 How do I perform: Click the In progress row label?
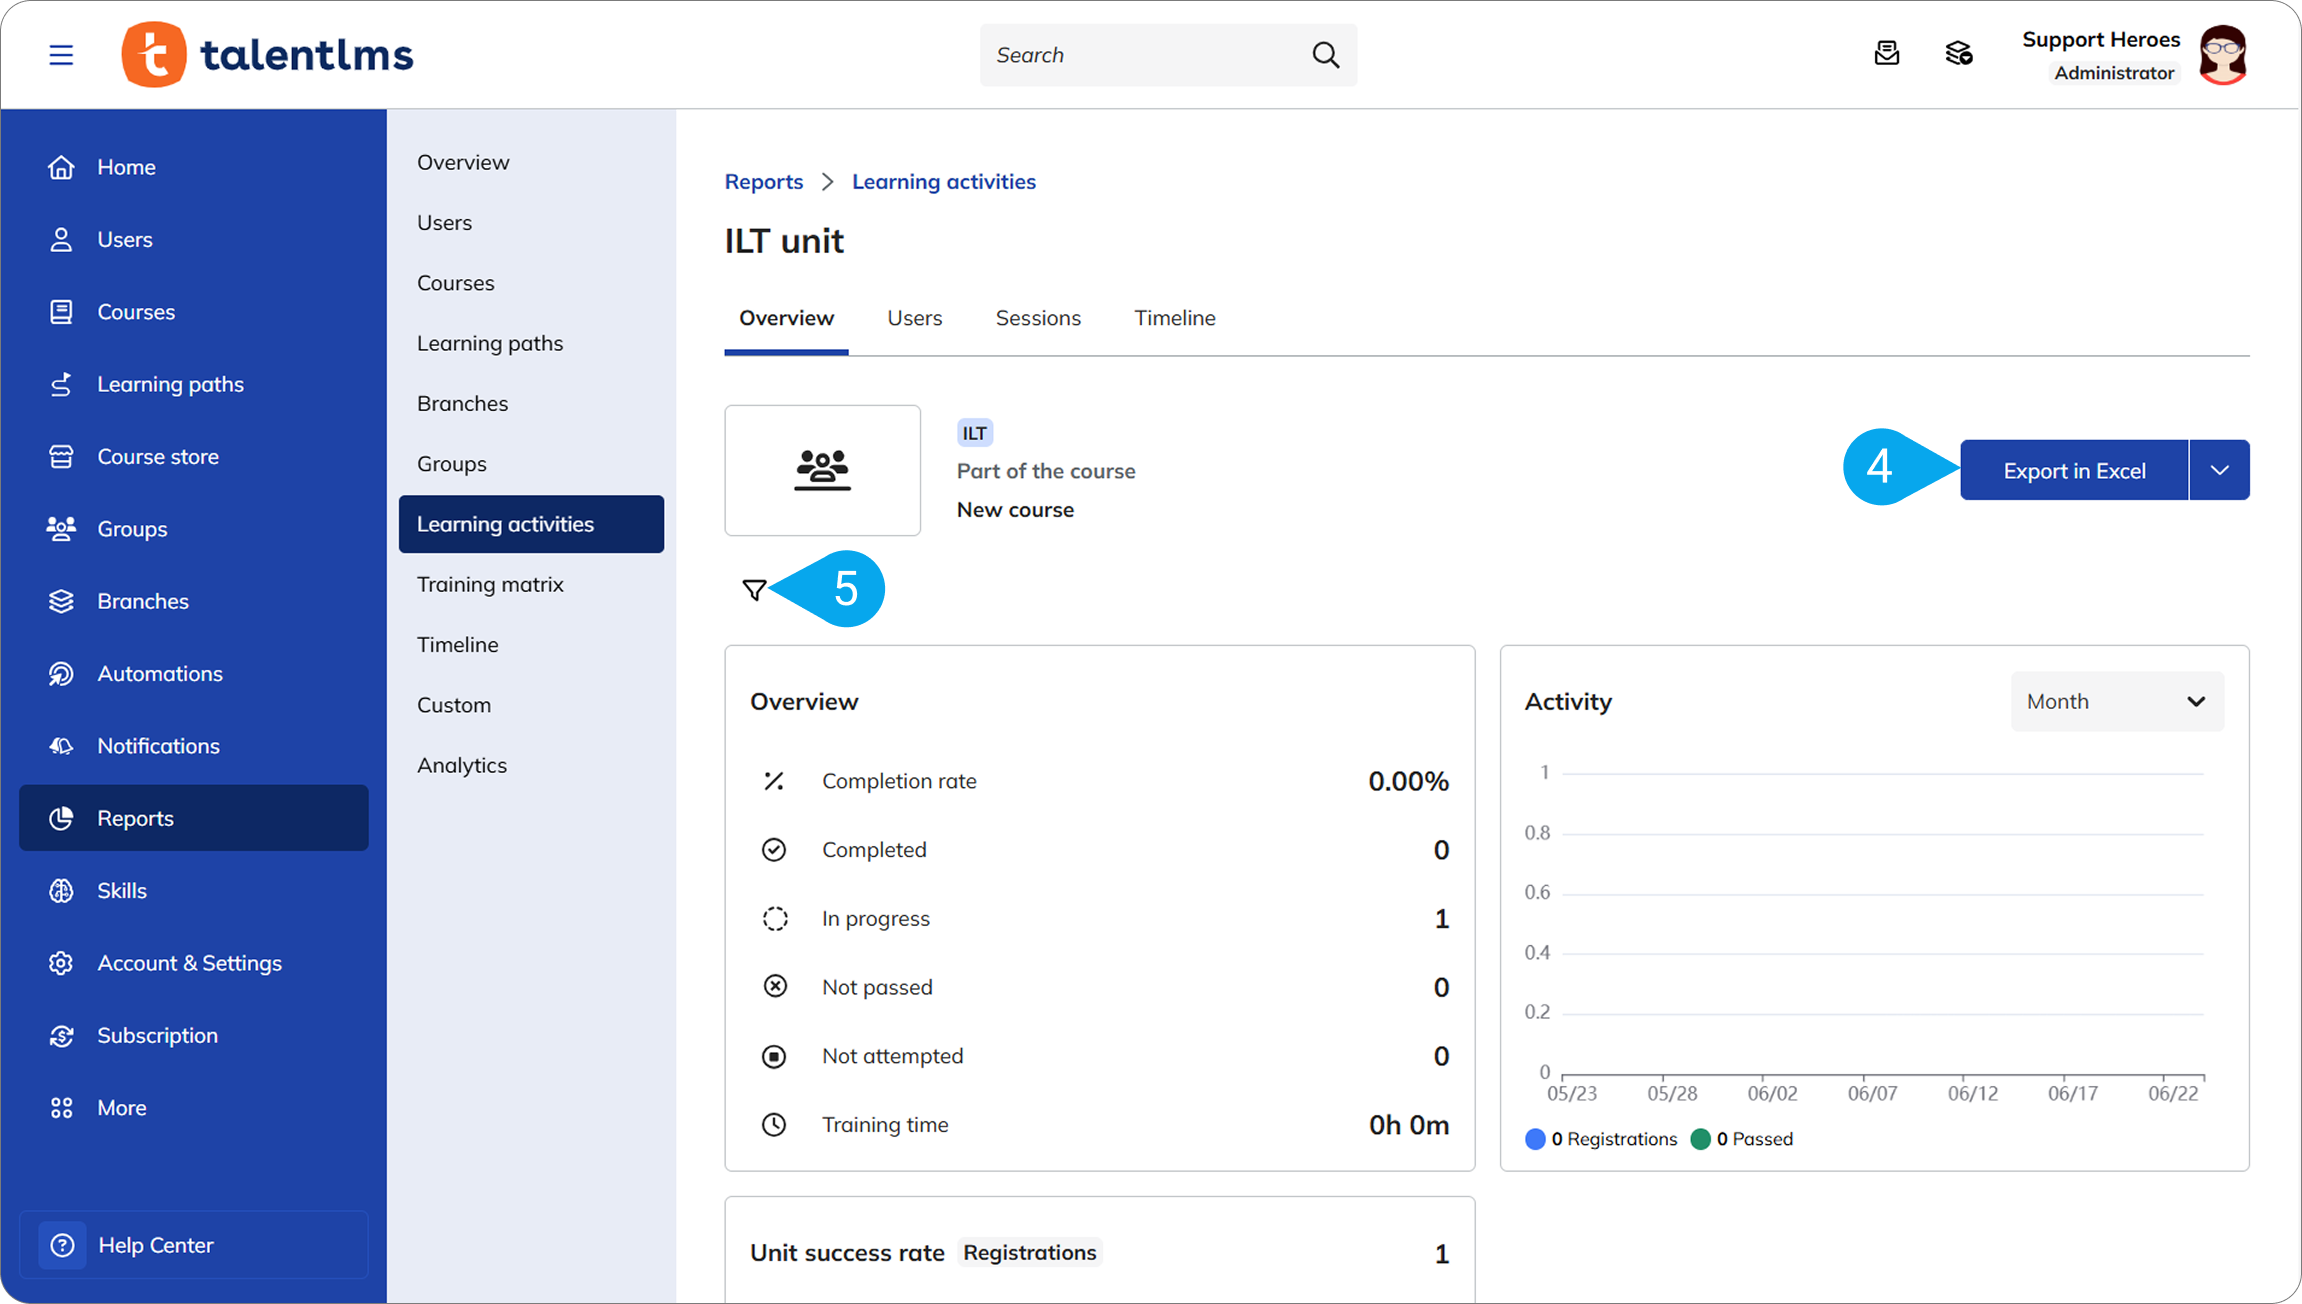876,919
